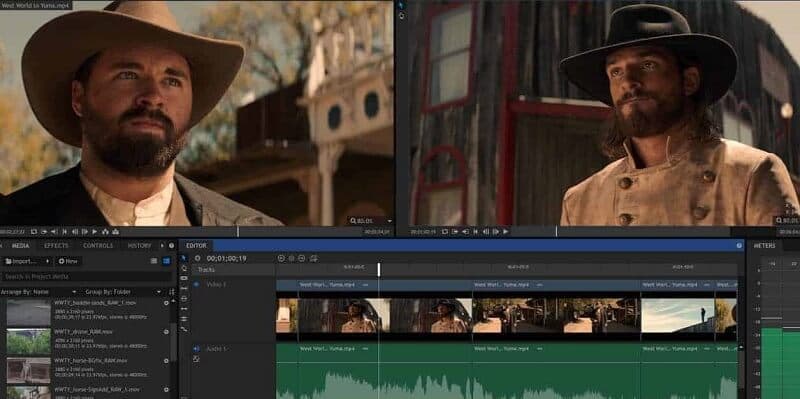
Task: Switch media panel to thumbnail preview view
Action: pyautogui.click(x=166, y=261)
